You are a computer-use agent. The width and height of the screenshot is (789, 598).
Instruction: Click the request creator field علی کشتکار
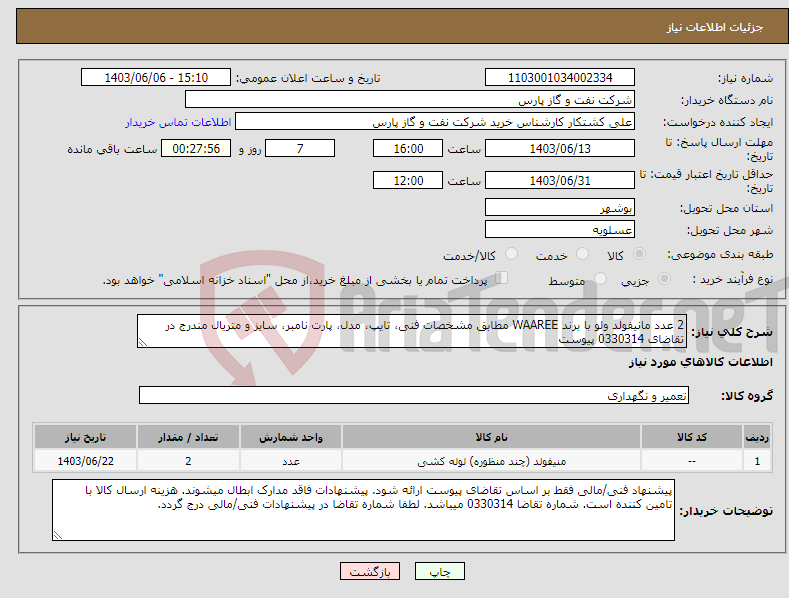tap(435, 121)
